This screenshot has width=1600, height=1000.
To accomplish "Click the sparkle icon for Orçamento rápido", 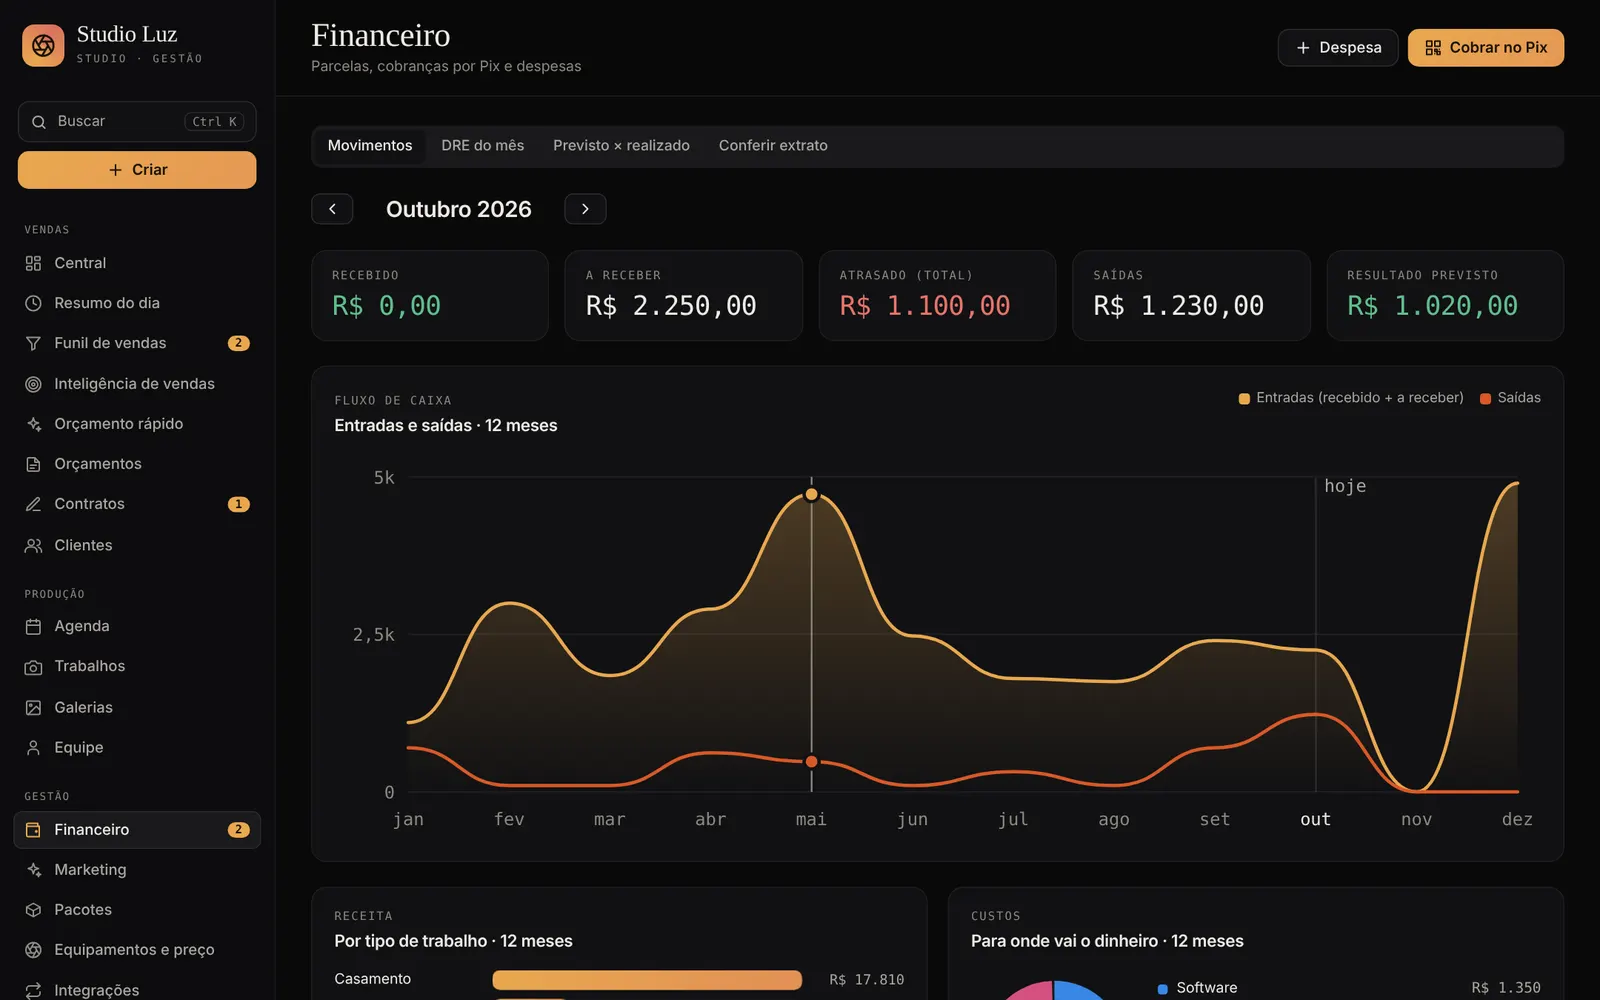I will 33,424.
